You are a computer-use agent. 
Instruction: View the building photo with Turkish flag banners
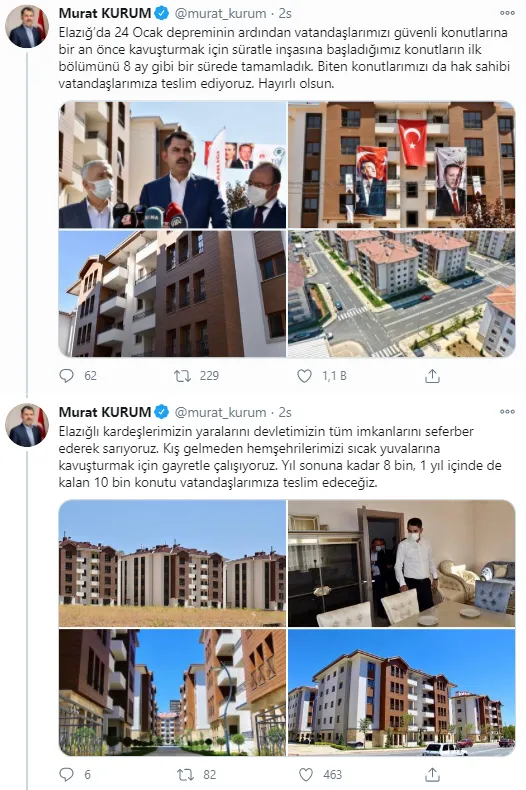[x=402, y=165]
